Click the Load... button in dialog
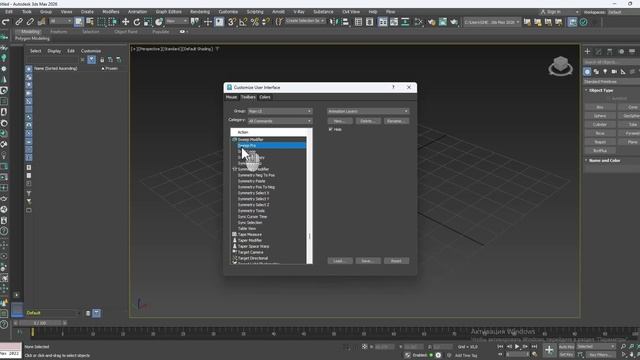The width and height of the screenshot is (640, 360). click(340, 261)
